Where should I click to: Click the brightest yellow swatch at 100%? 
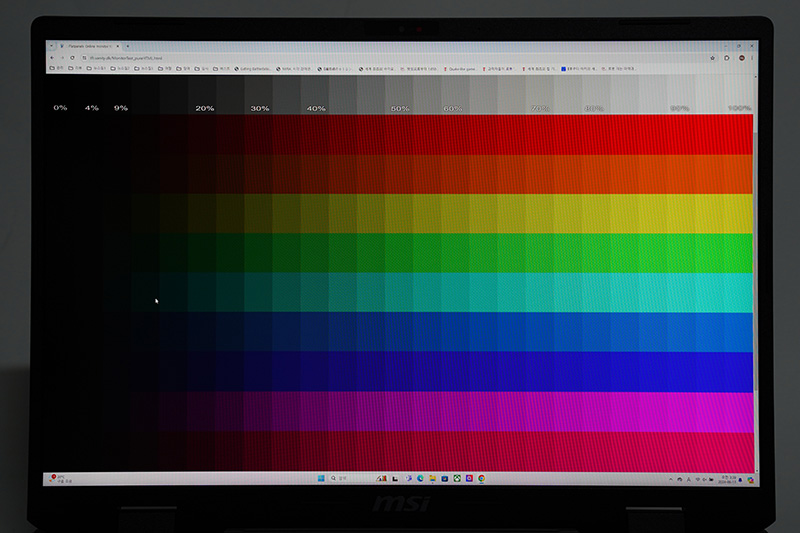(x=739, y=213)
